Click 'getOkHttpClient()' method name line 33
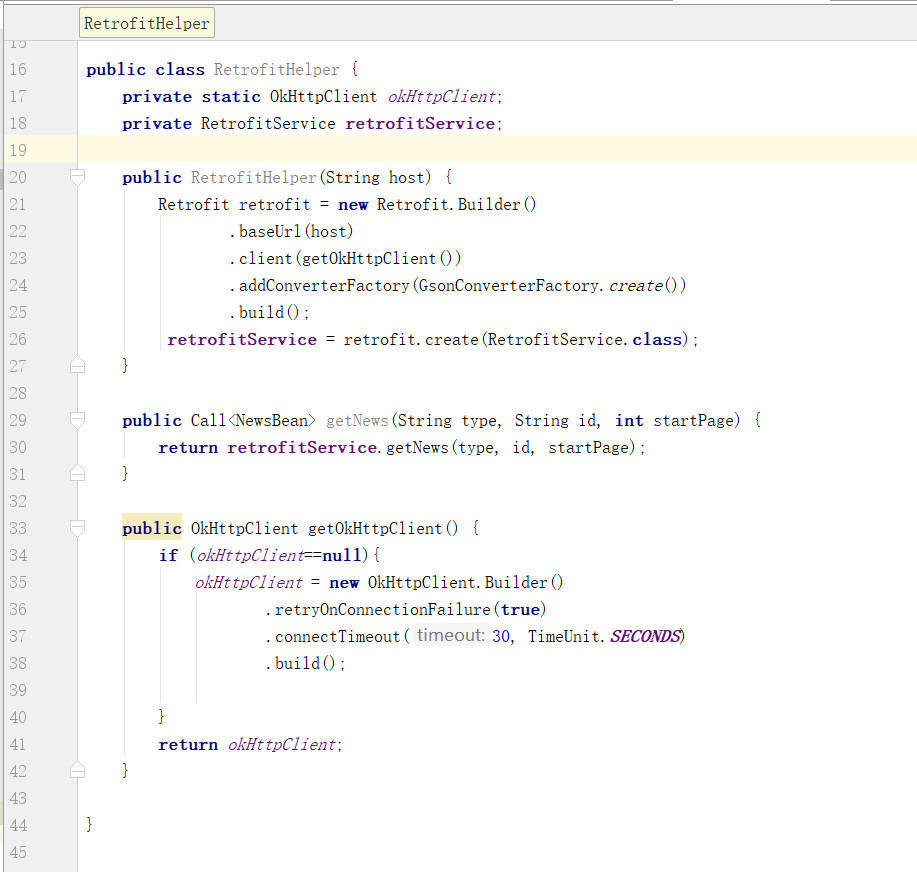Screen dimensions: 917x872 pyautogui.click(x=383, y=528)
